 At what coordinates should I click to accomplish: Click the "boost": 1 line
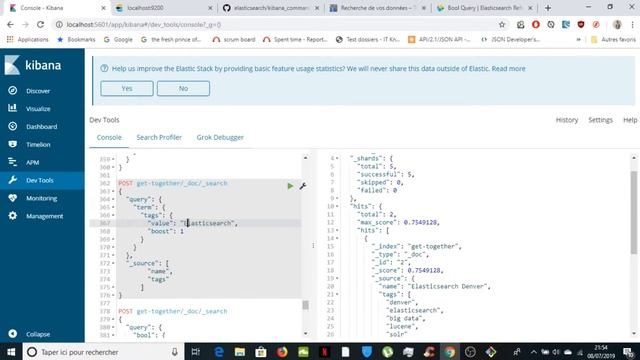pyautogui.click(x=166, y=231)
